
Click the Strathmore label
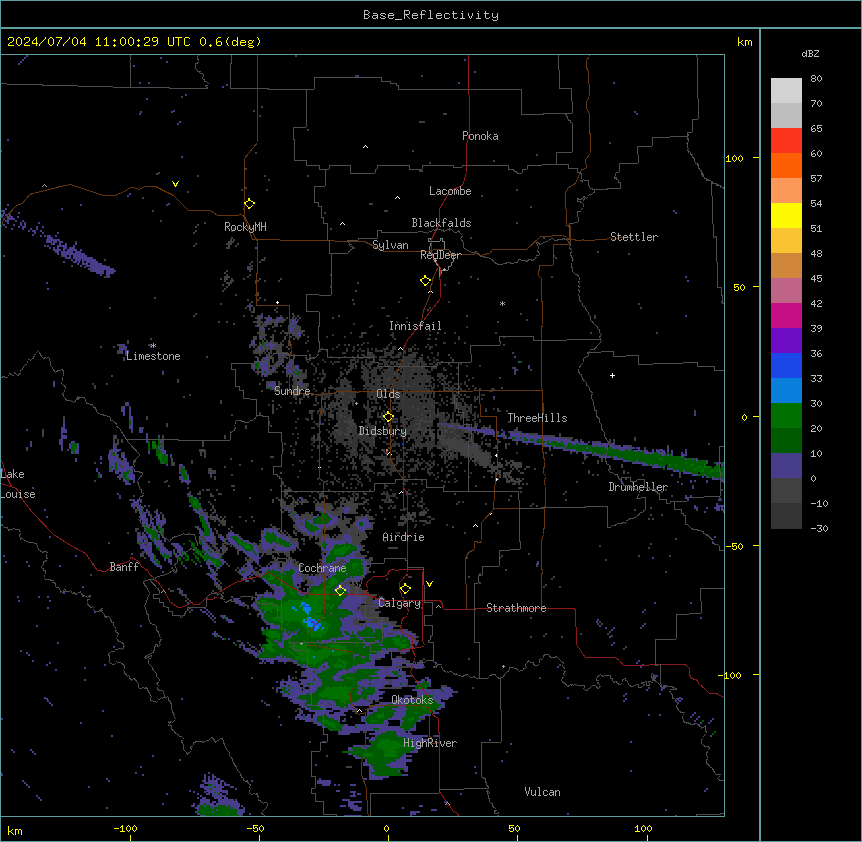point(516,608)
